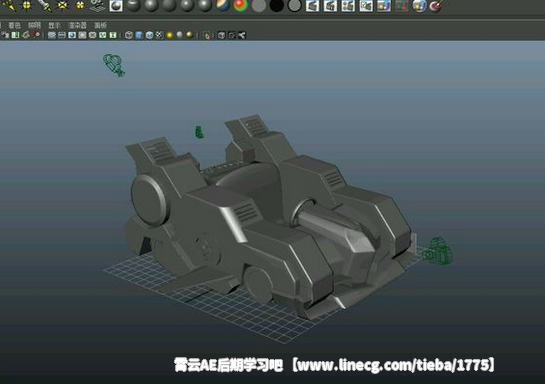Open the paint brush bowl icon on shelf

point(436,5)
